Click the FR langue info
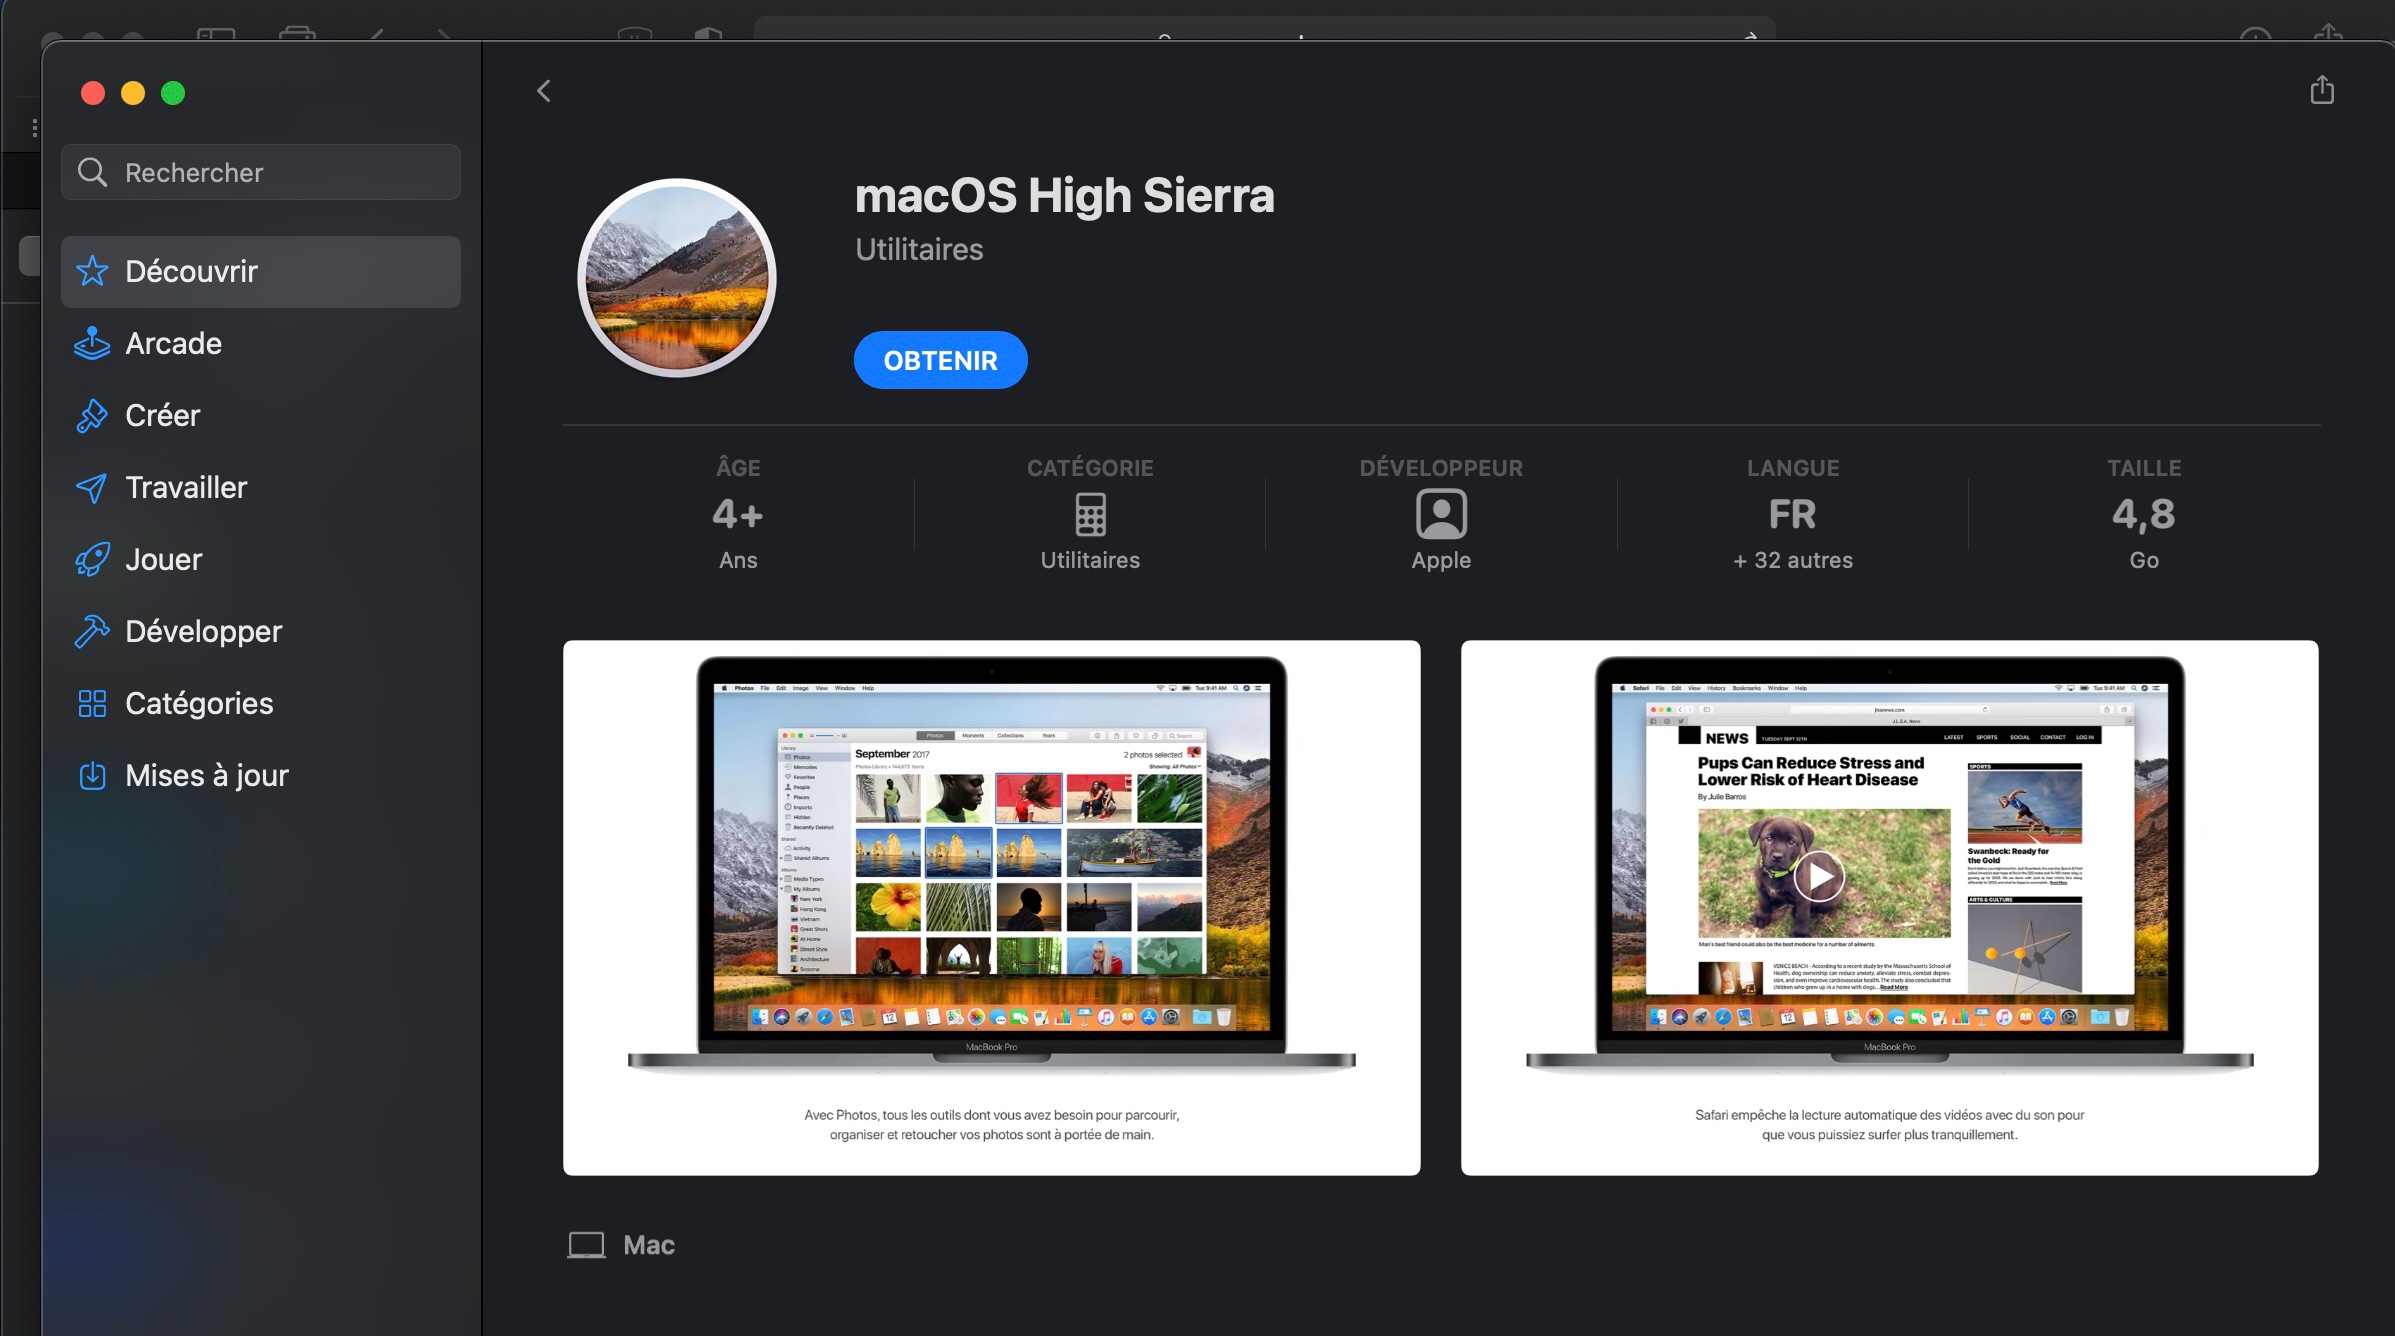The image size is (2395, 1336). coord(1792,515)
